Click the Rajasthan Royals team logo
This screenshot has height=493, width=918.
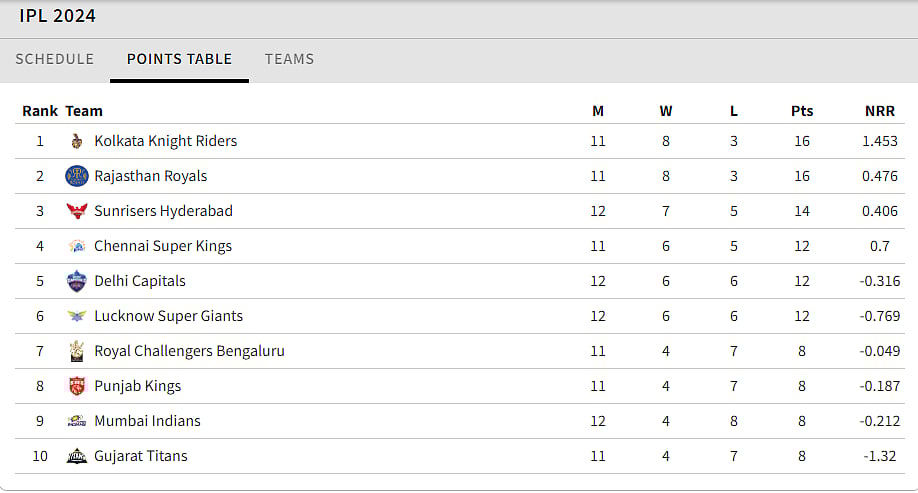click(77, 176)
